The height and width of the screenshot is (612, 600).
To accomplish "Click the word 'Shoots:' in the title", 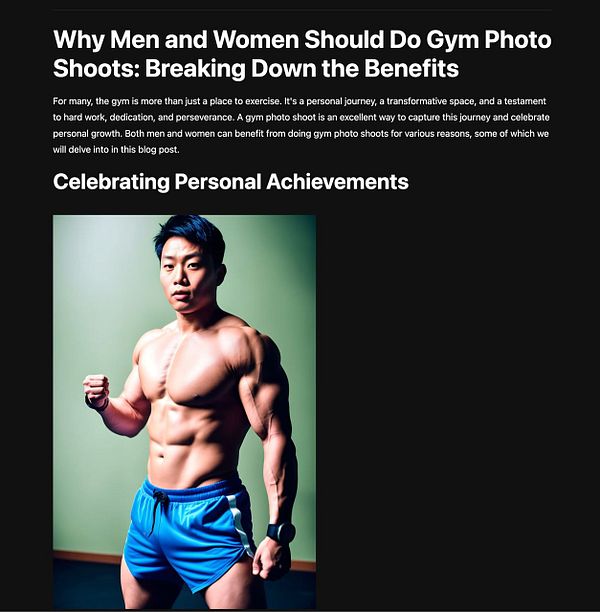I will point(96,68).
